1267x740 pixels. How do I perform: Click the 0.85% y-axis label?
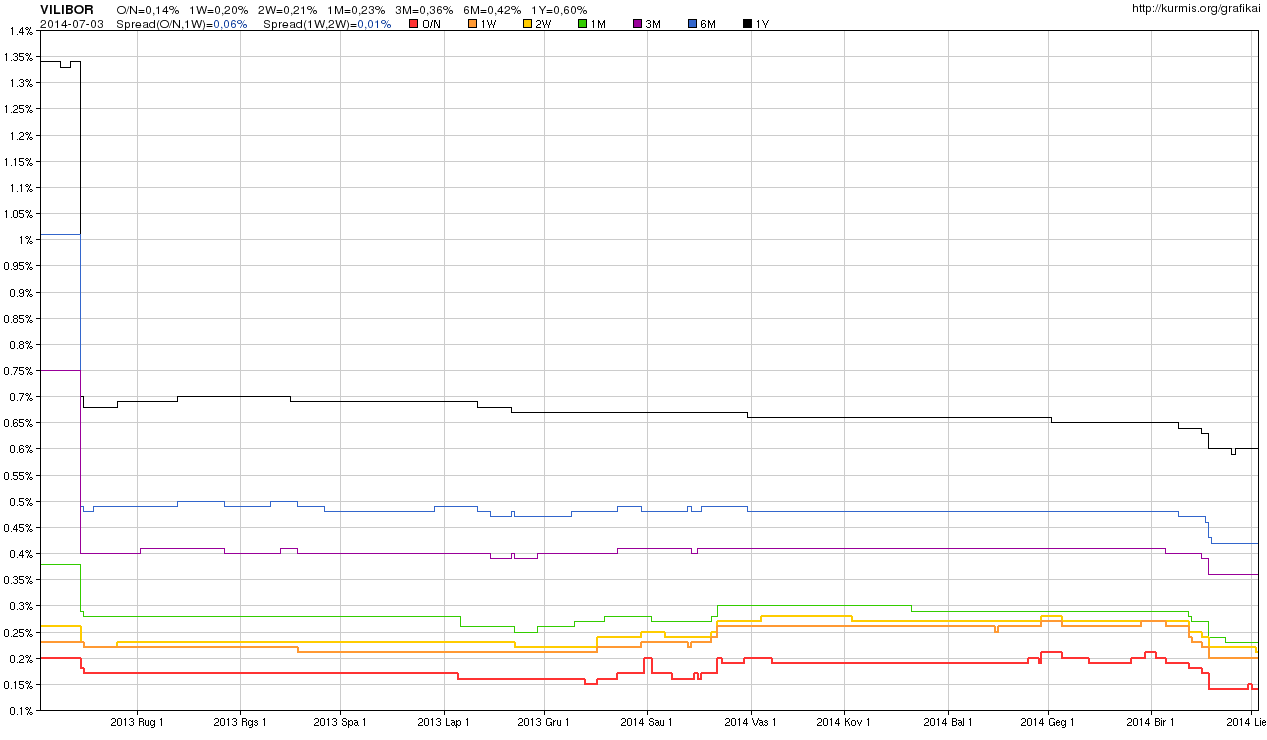point(18,318)
